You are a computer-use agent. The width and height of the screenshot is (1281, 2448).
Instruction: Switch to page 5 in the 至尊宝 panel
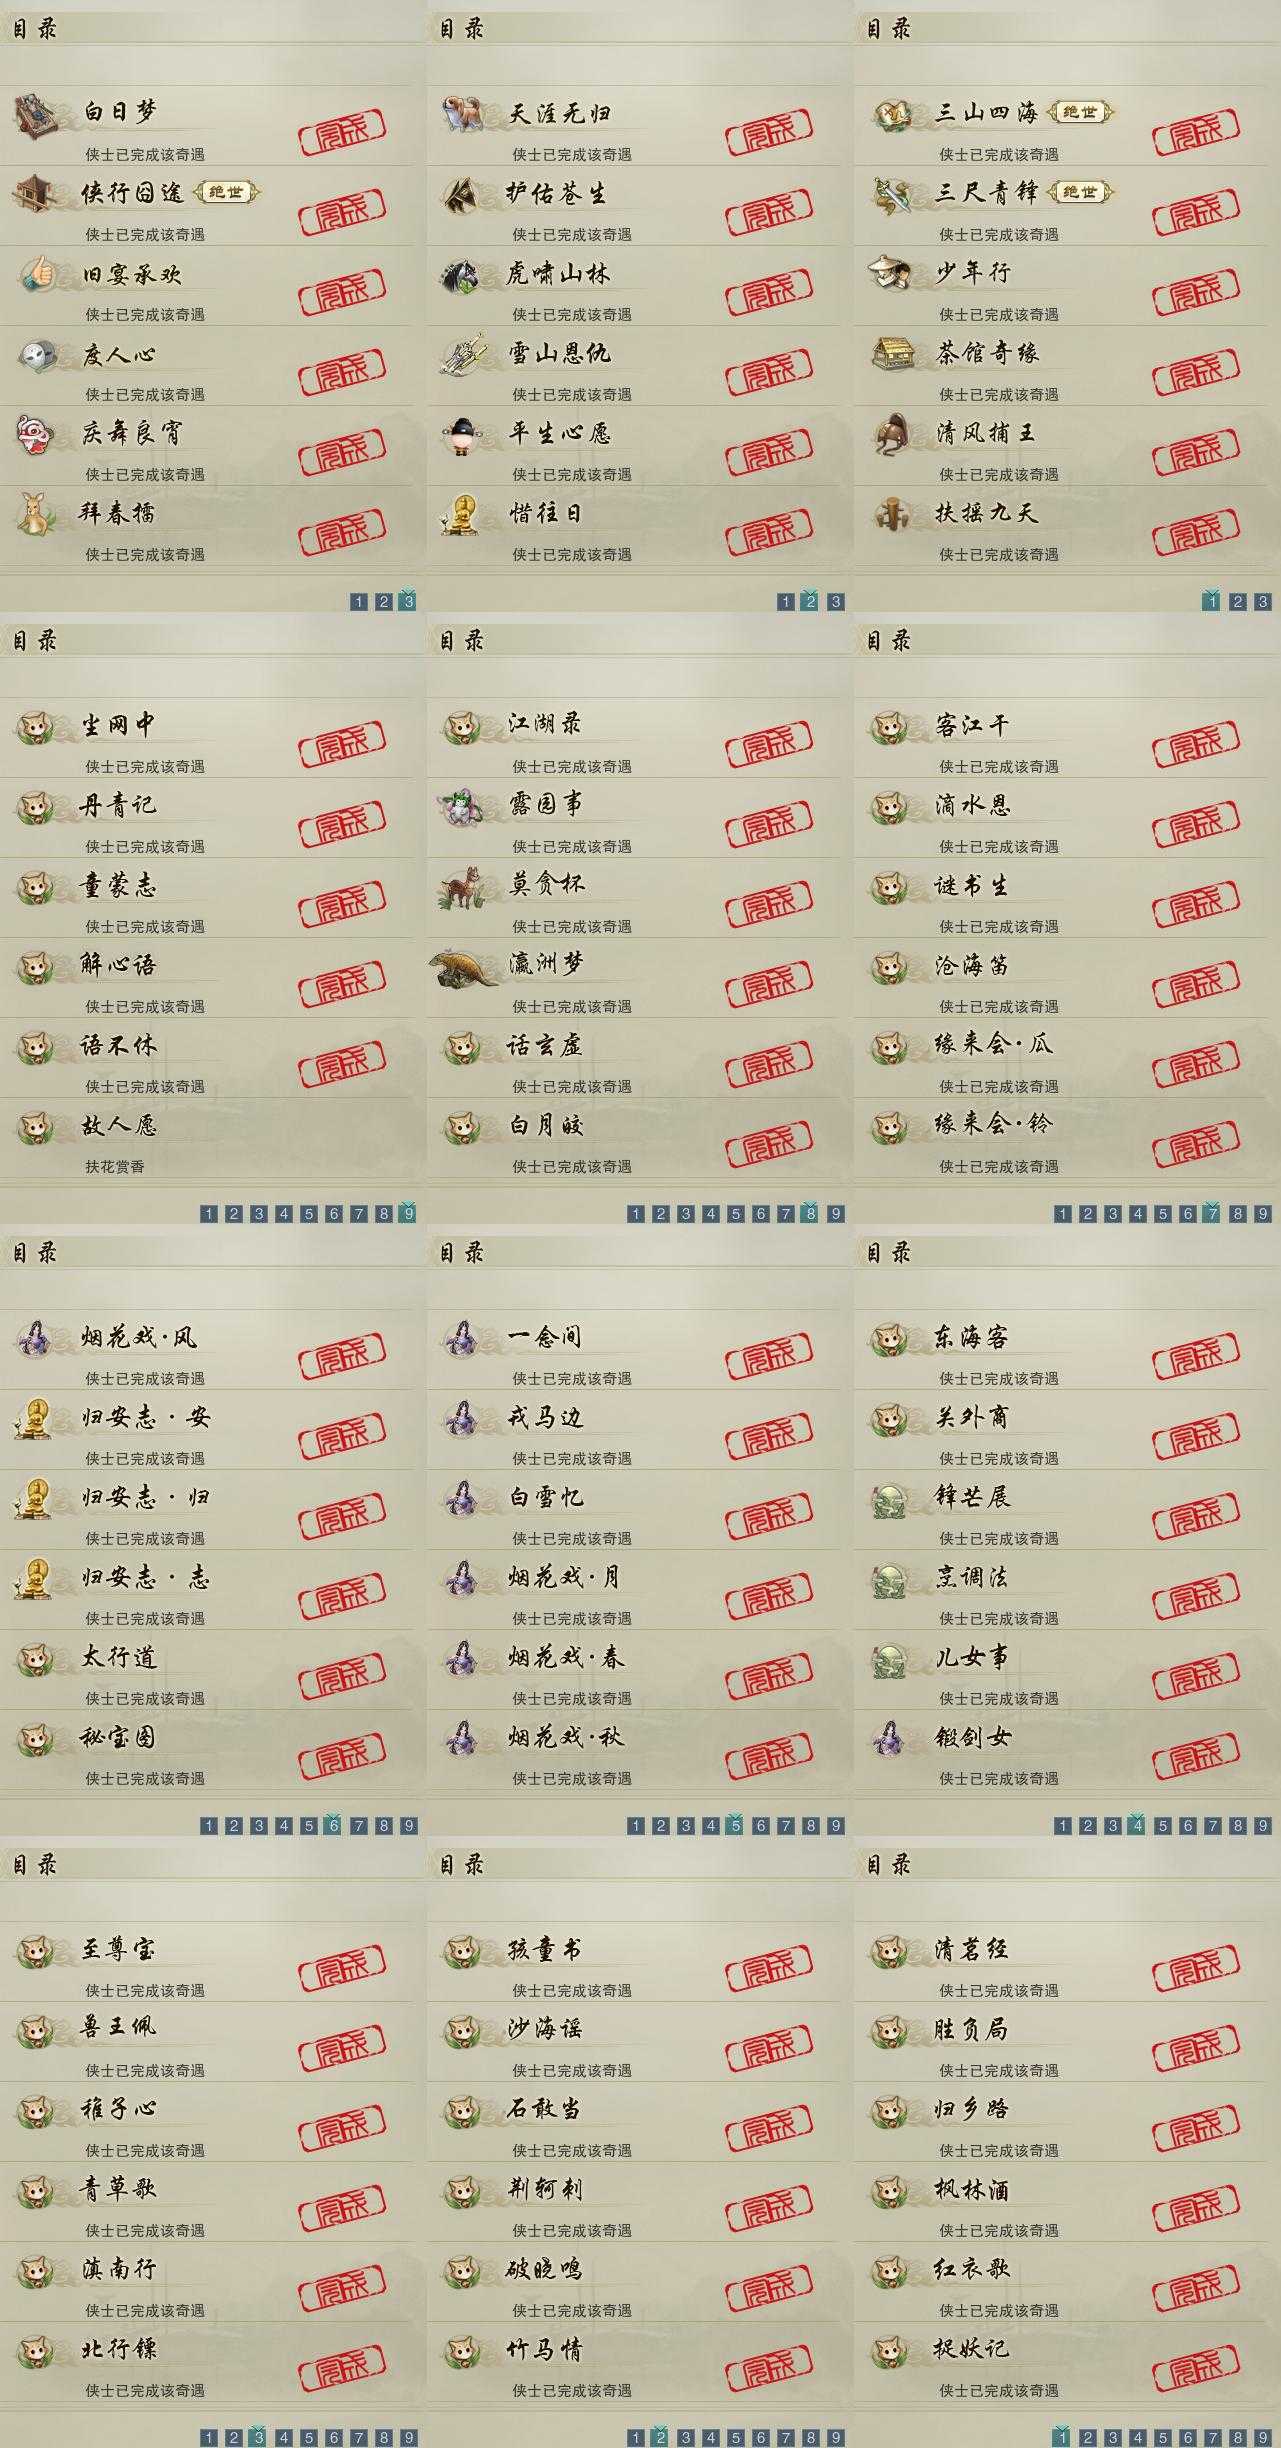[309, 2438]
